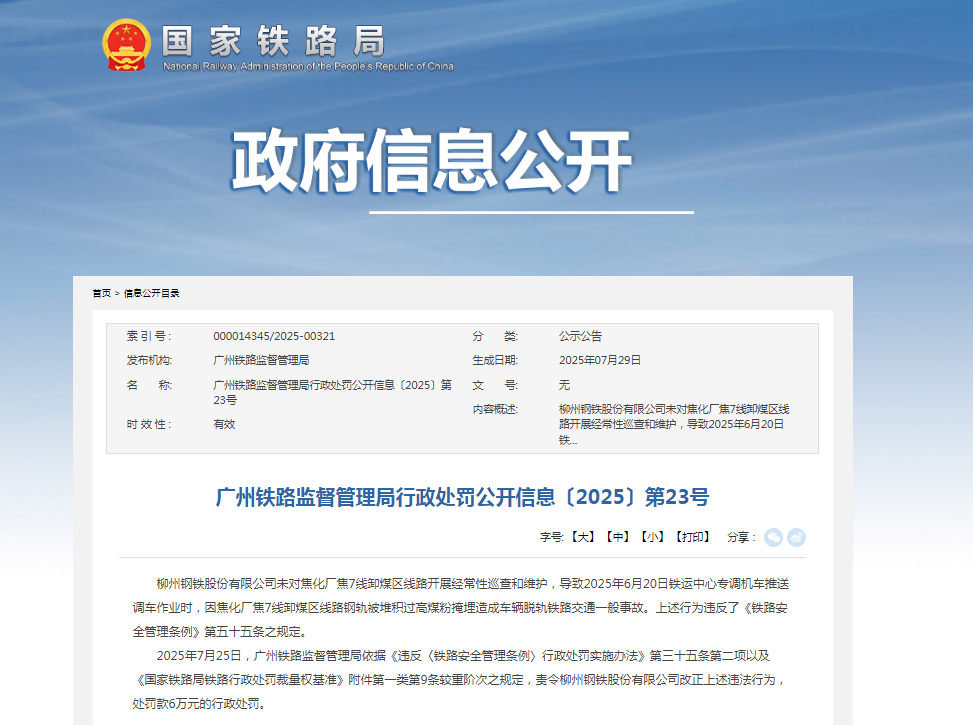
Task: Click the 生成日期 field label
Action: (495, 360)
